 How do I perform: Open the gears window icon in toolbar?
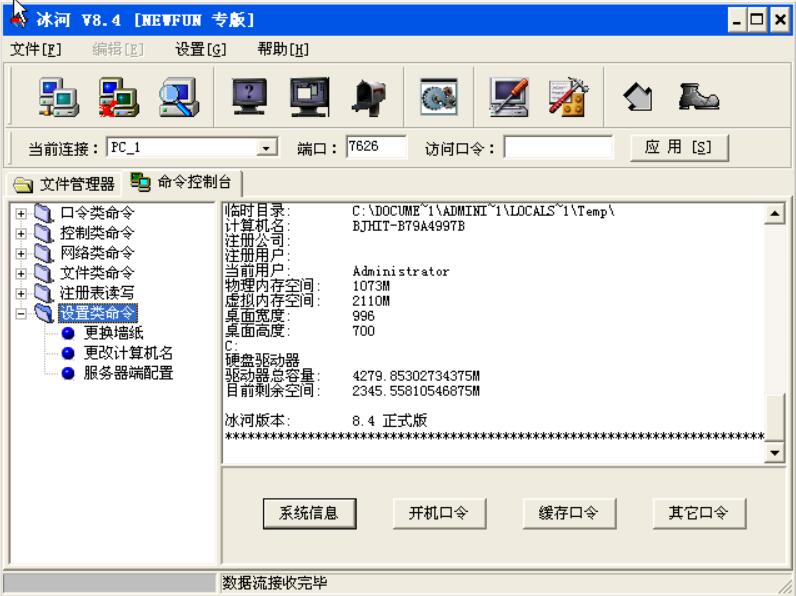[x=439, y=96]
